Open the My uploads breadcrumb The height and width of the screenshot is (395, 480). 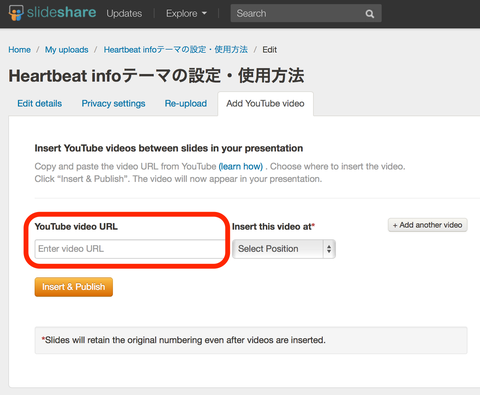click(67, 50)
